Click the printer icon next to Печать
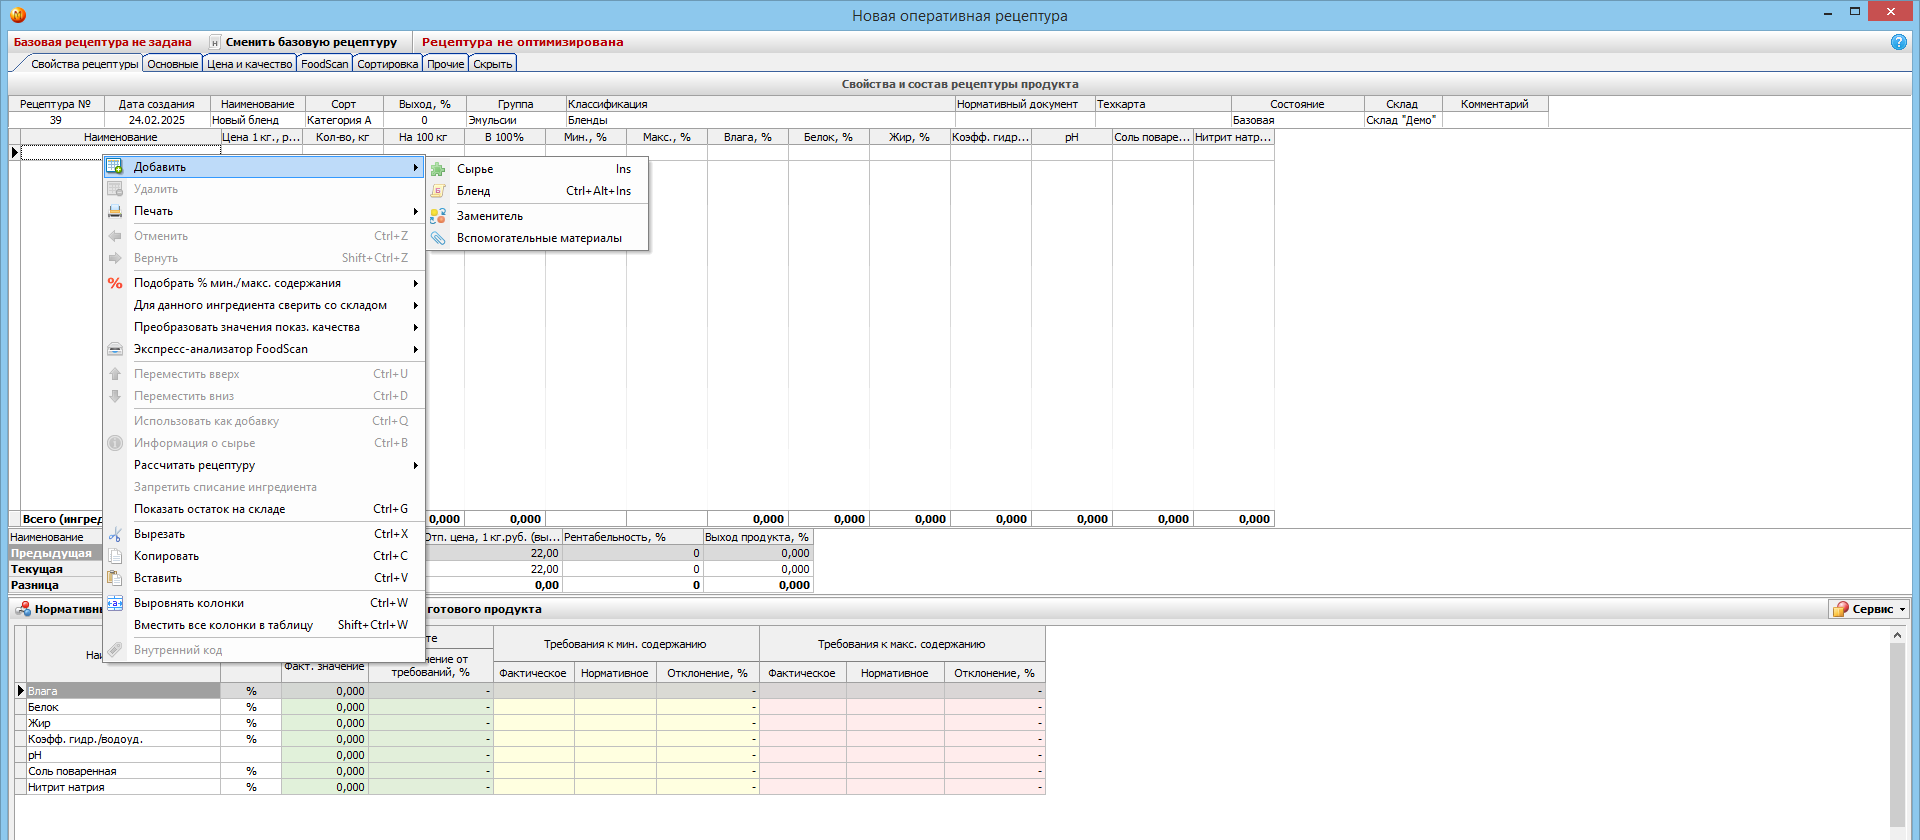Image resolution: width=1920 pixels, height=840 pixels. click(x=115, y=211)
